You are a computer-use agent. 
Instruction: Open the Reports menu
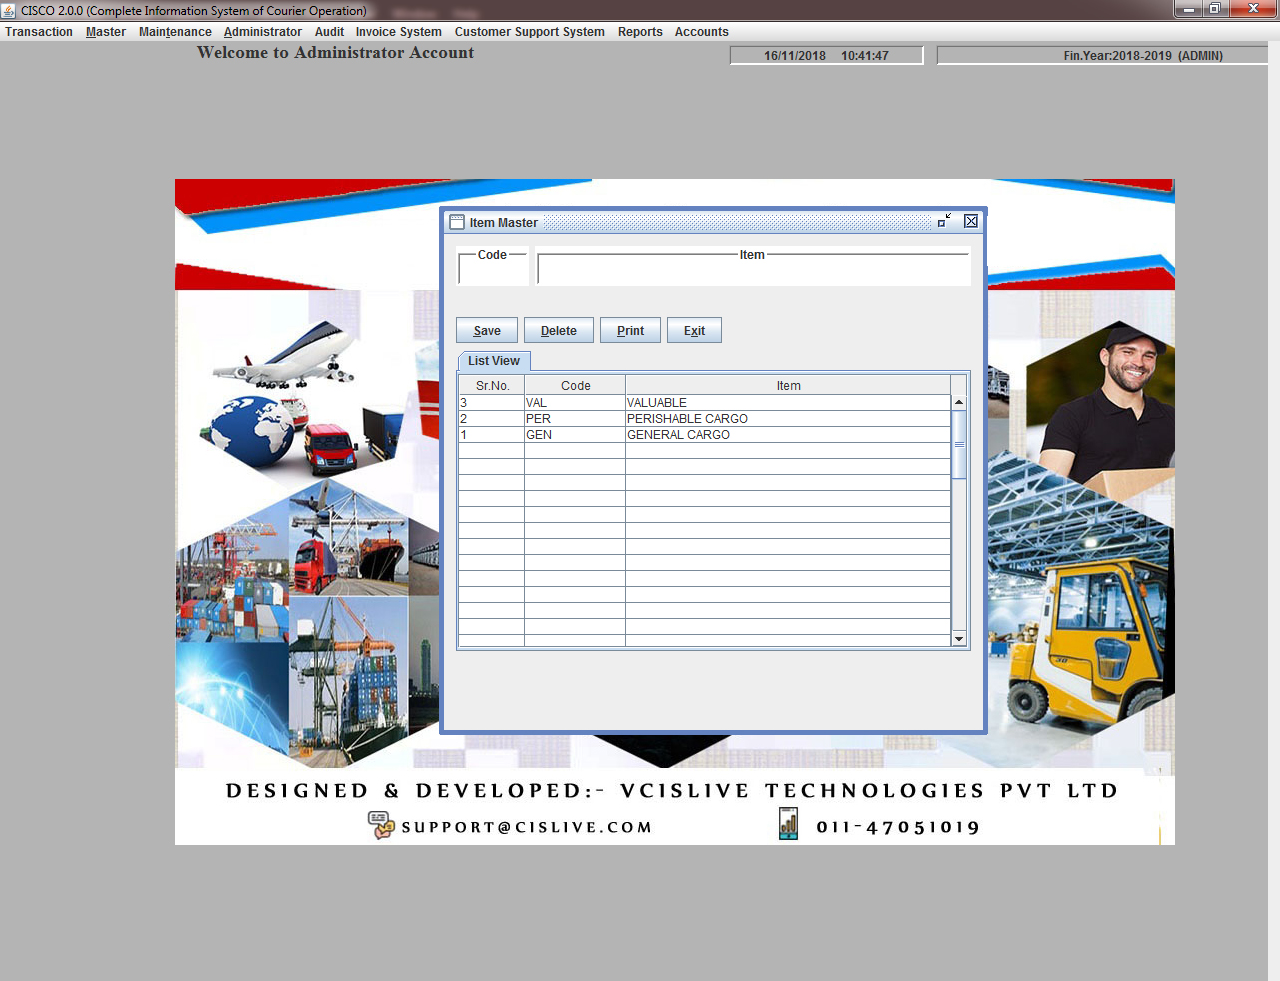pyautogui.click(x=640, y=32)
